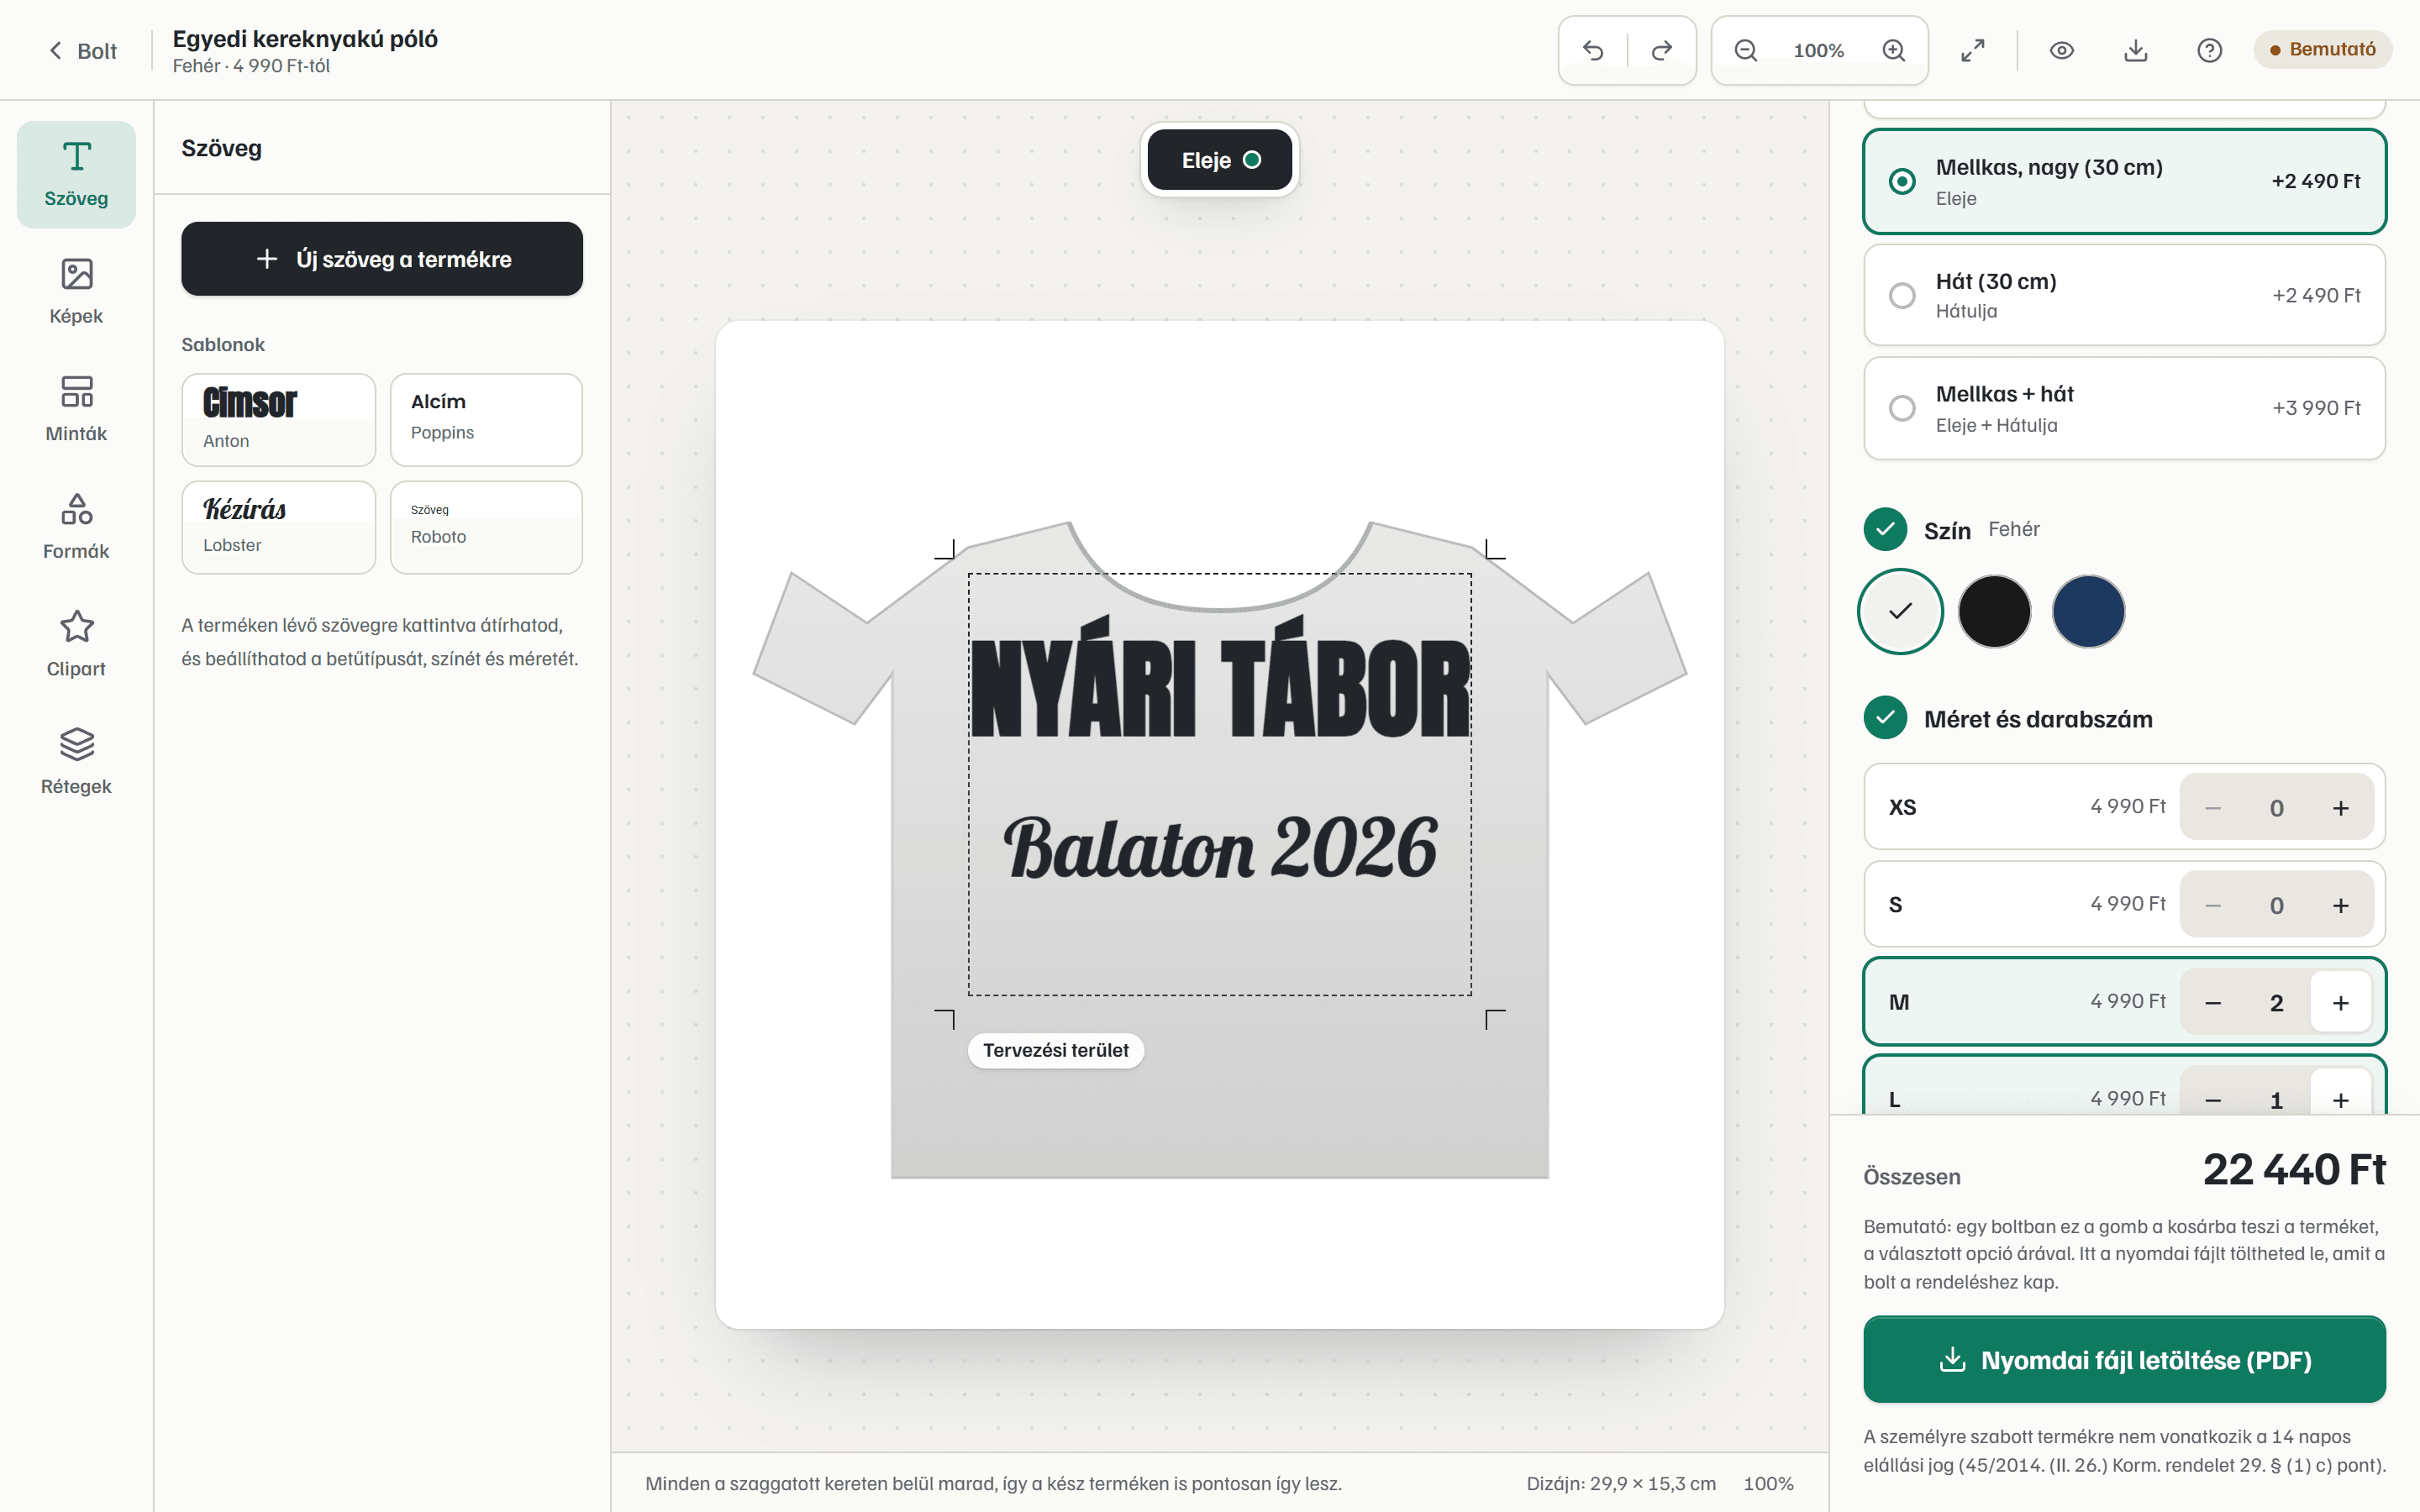Click the green check next to Szín
The image size is (2420, 1512).
(1885, 529)
